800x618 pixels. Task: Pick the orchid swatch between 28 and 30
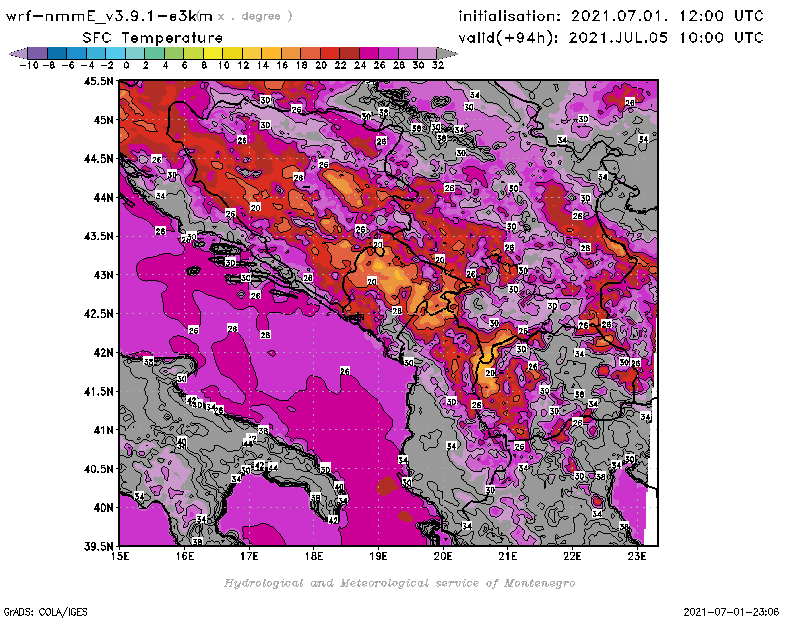pos(408,54)
